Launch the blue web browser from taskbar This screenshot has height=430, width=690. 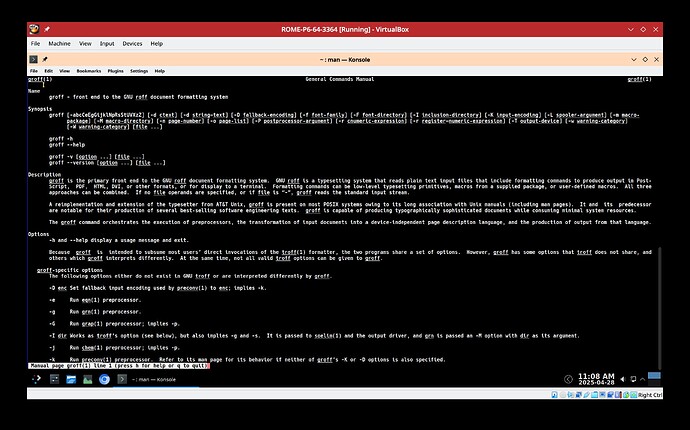[104, 379]
